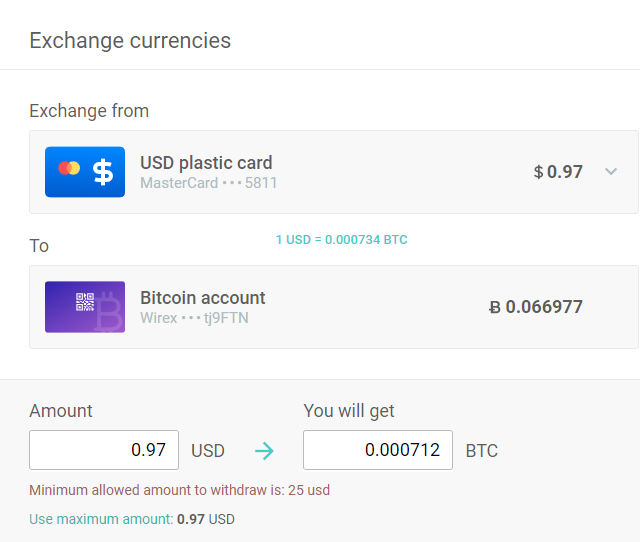
Task: Expand the USD plastic card dropdown chevron
Action: (x=611, y=172)
